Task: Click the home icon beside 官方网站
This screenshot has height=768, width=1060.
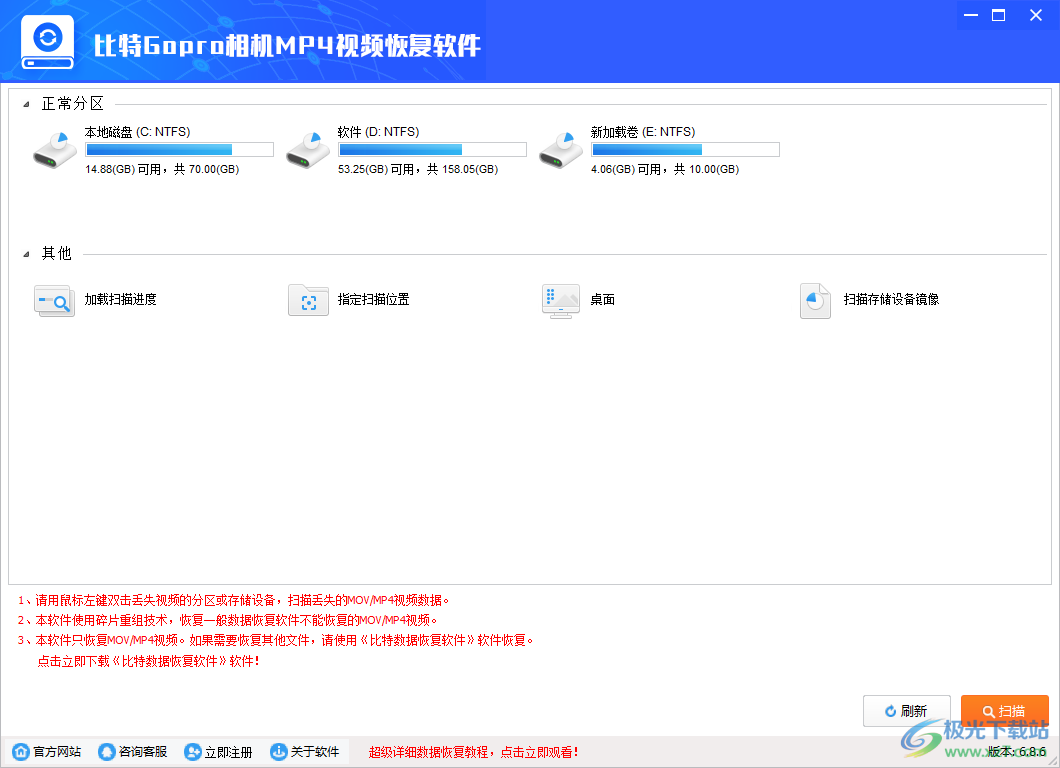Action: point(21,752)
